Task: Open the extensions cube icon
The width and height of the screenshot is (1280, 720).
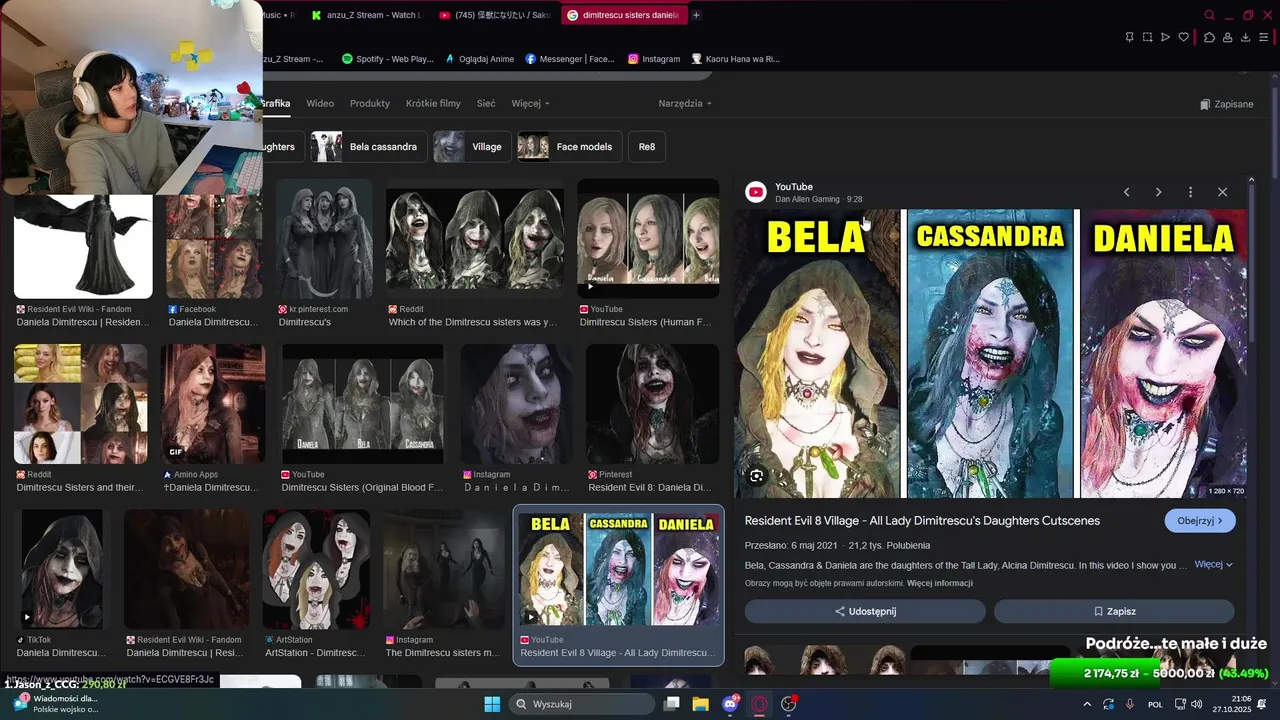Action: [1209, 37]
